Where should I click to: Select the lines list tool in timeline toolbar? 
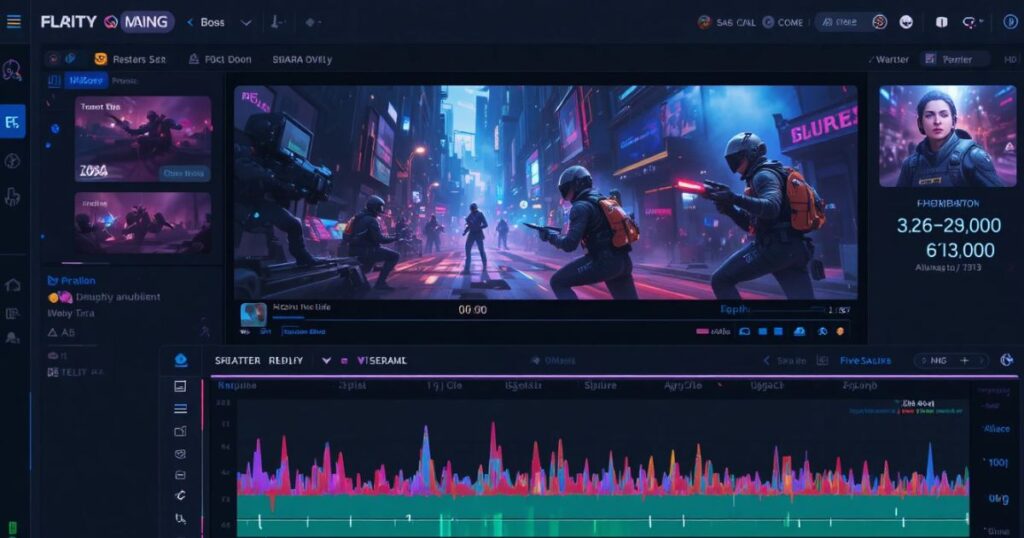pos(180,409)
